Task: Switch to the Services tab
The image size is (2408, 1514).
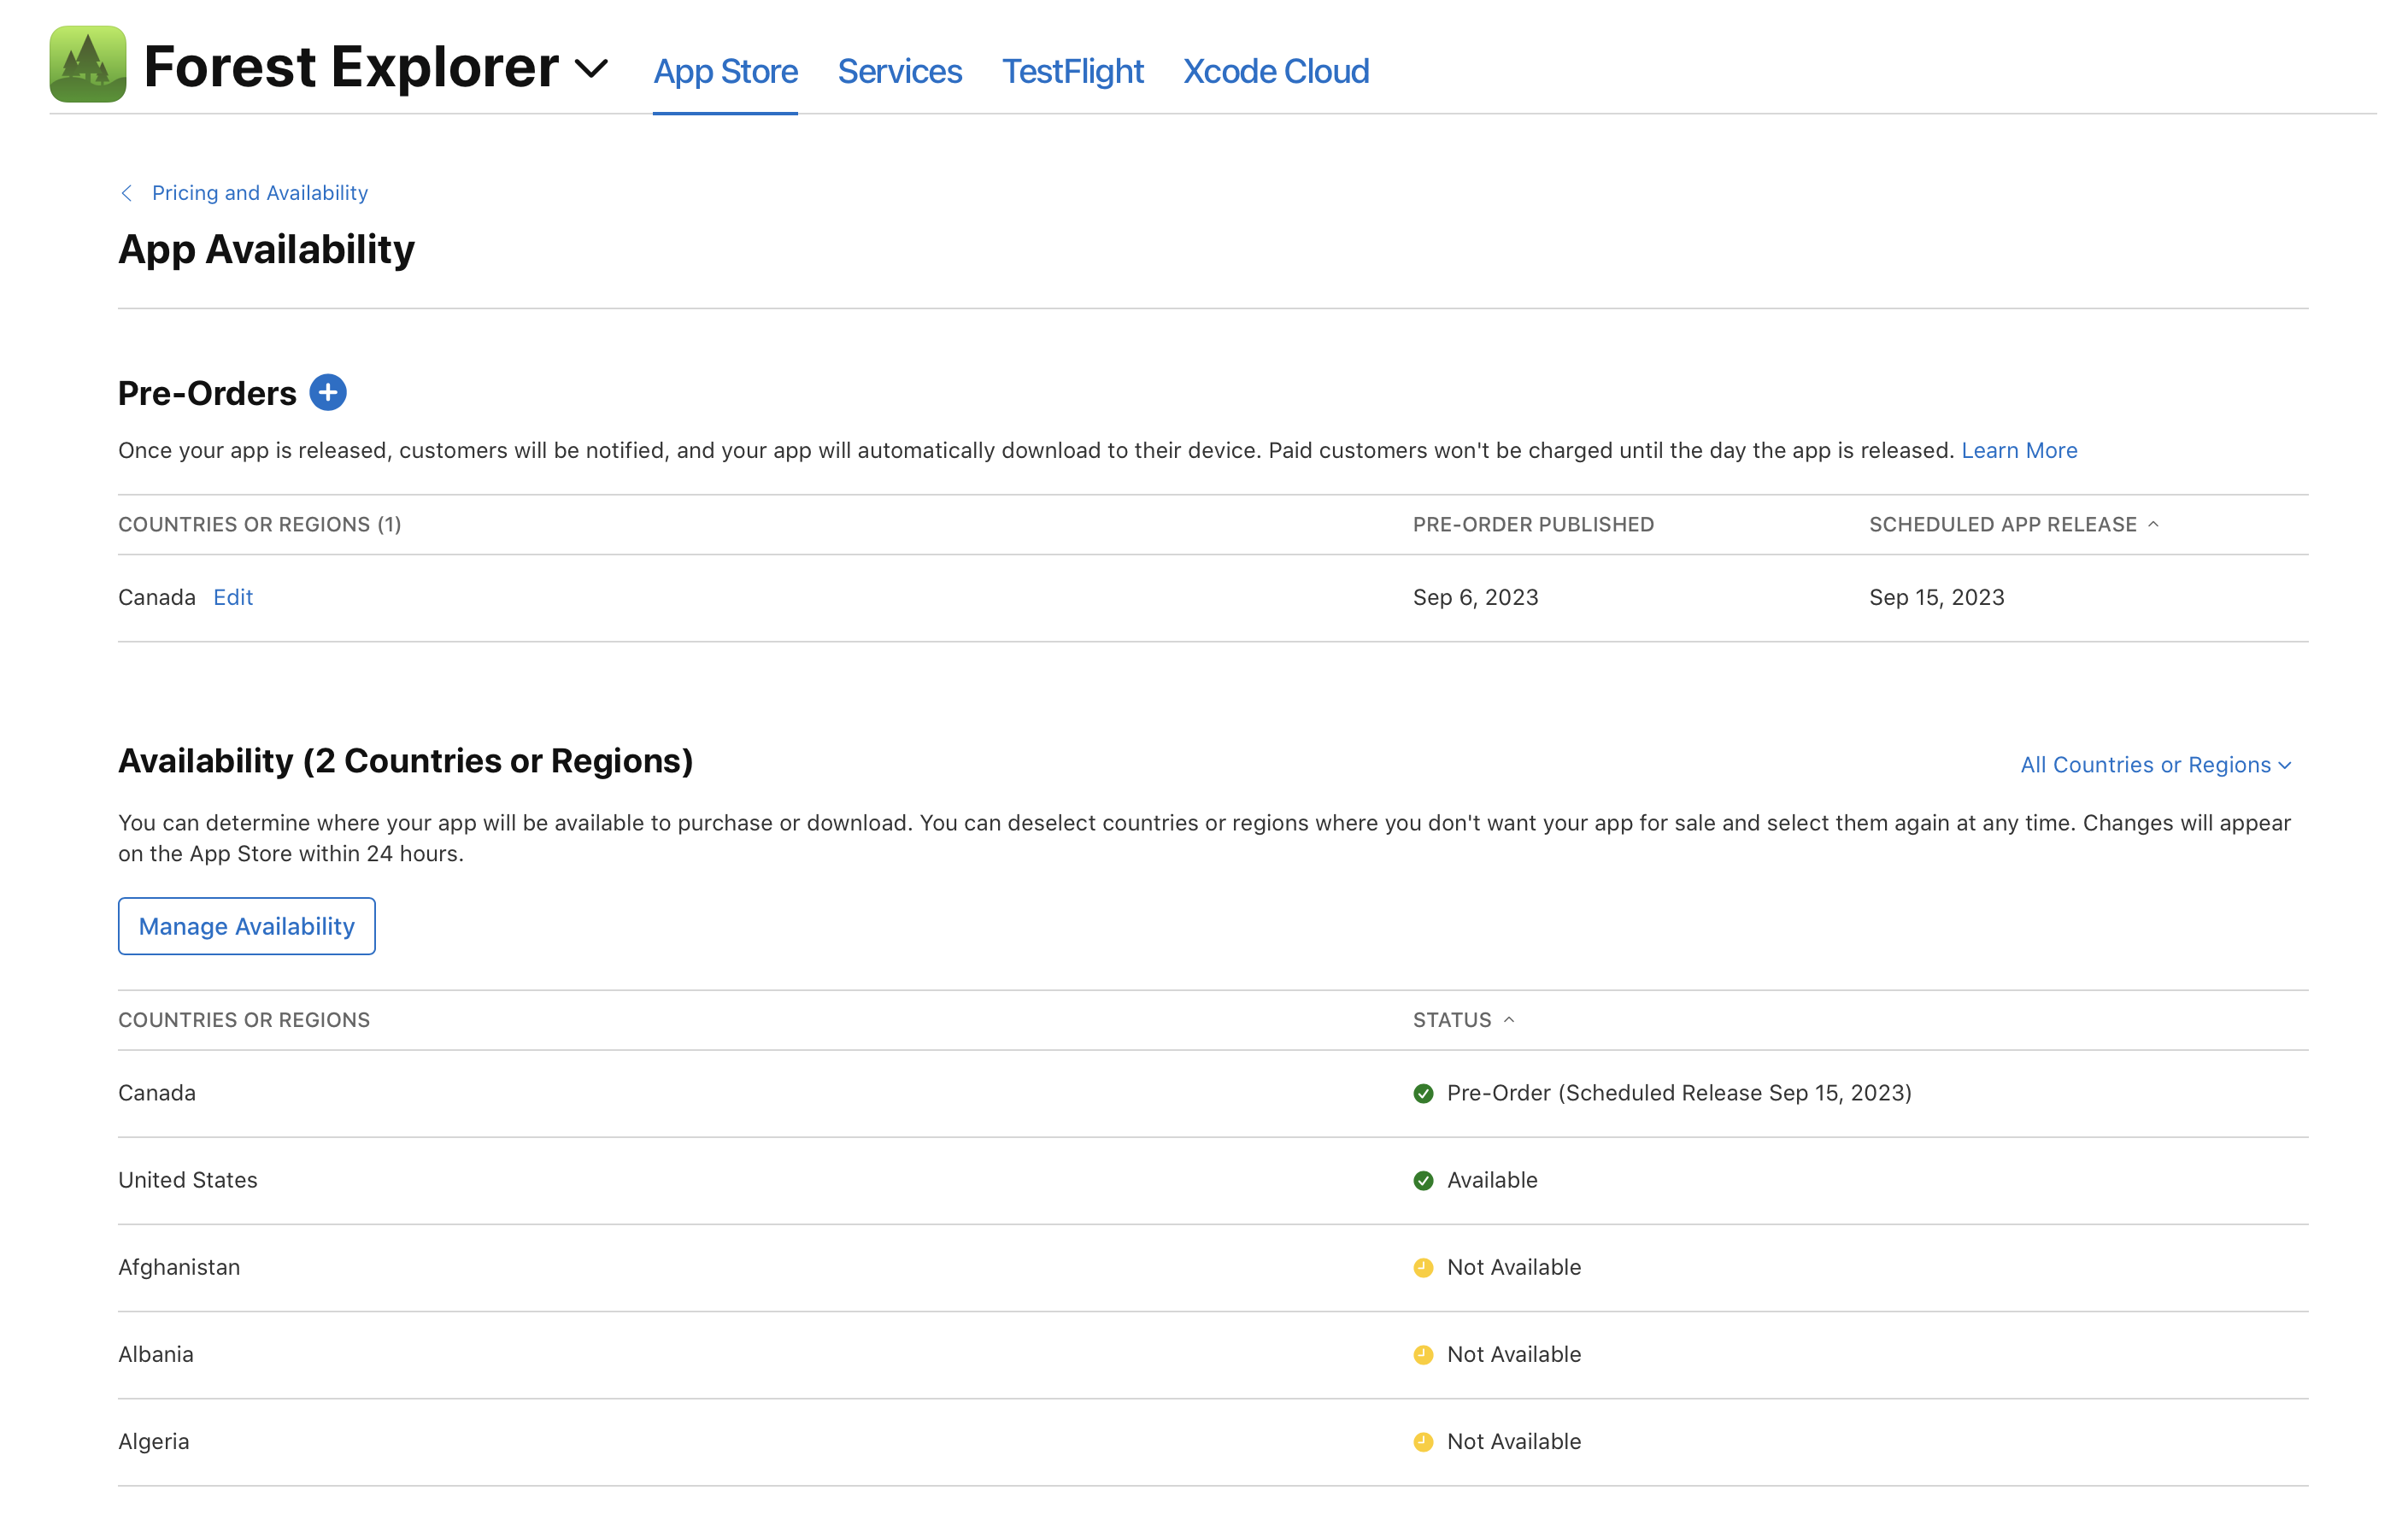Action: point(899,71)
